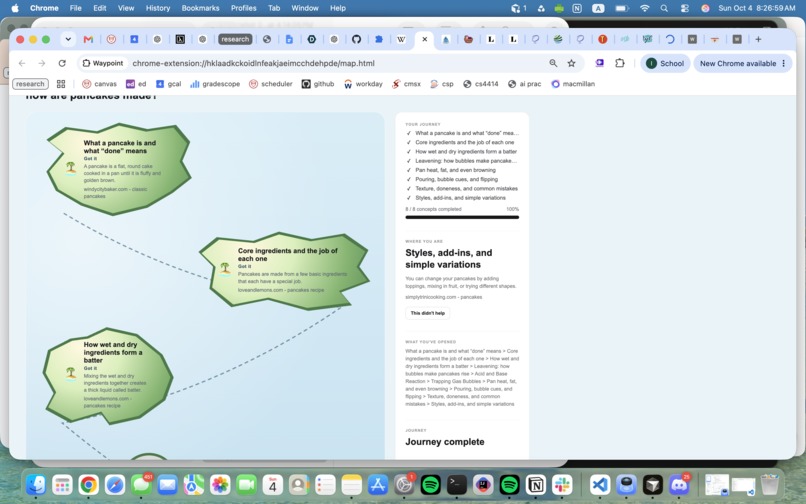Bookmark this page with the star
This screenshot has width=806, height=504.
coord(571,63)
